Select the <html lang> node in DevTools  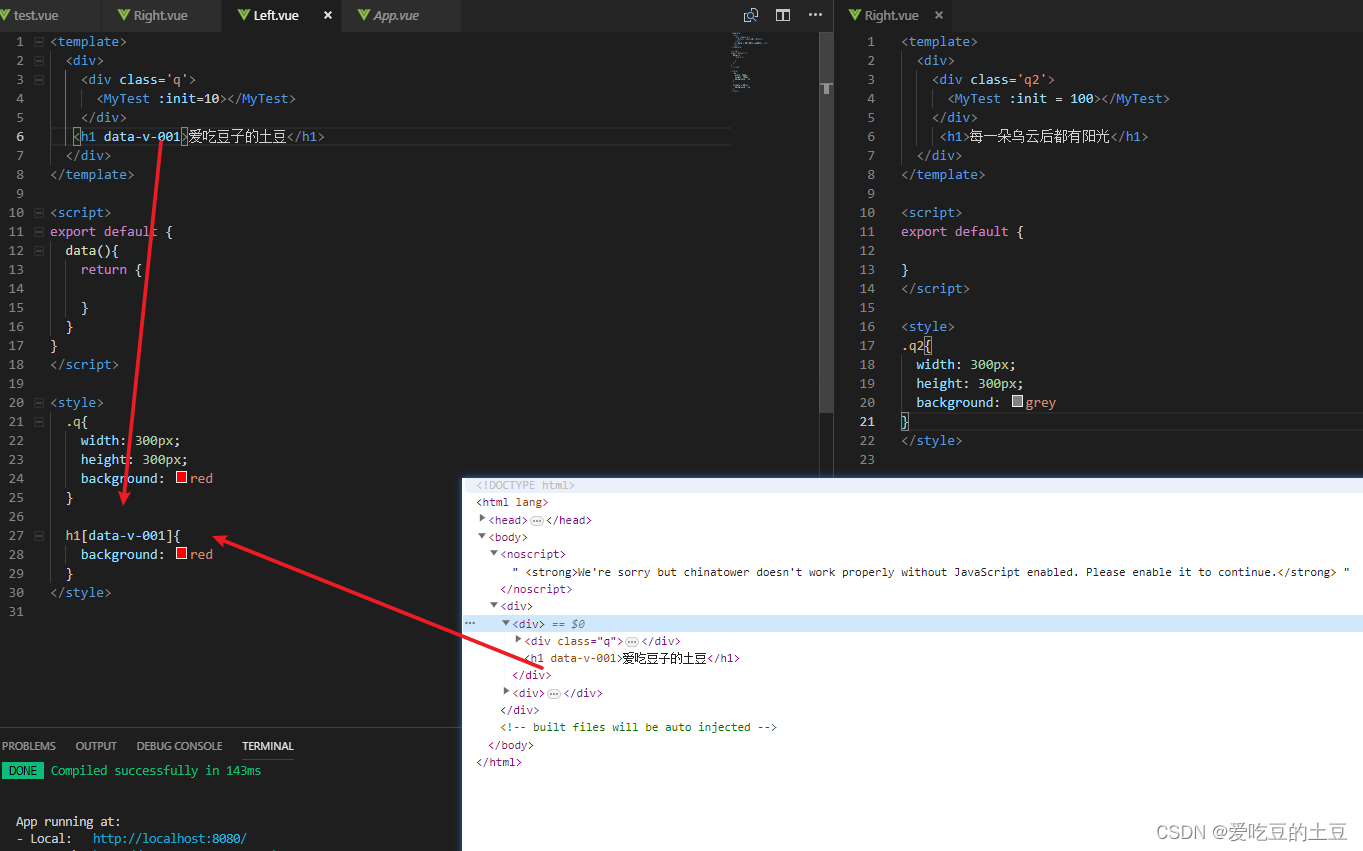[x=512, y=503]
